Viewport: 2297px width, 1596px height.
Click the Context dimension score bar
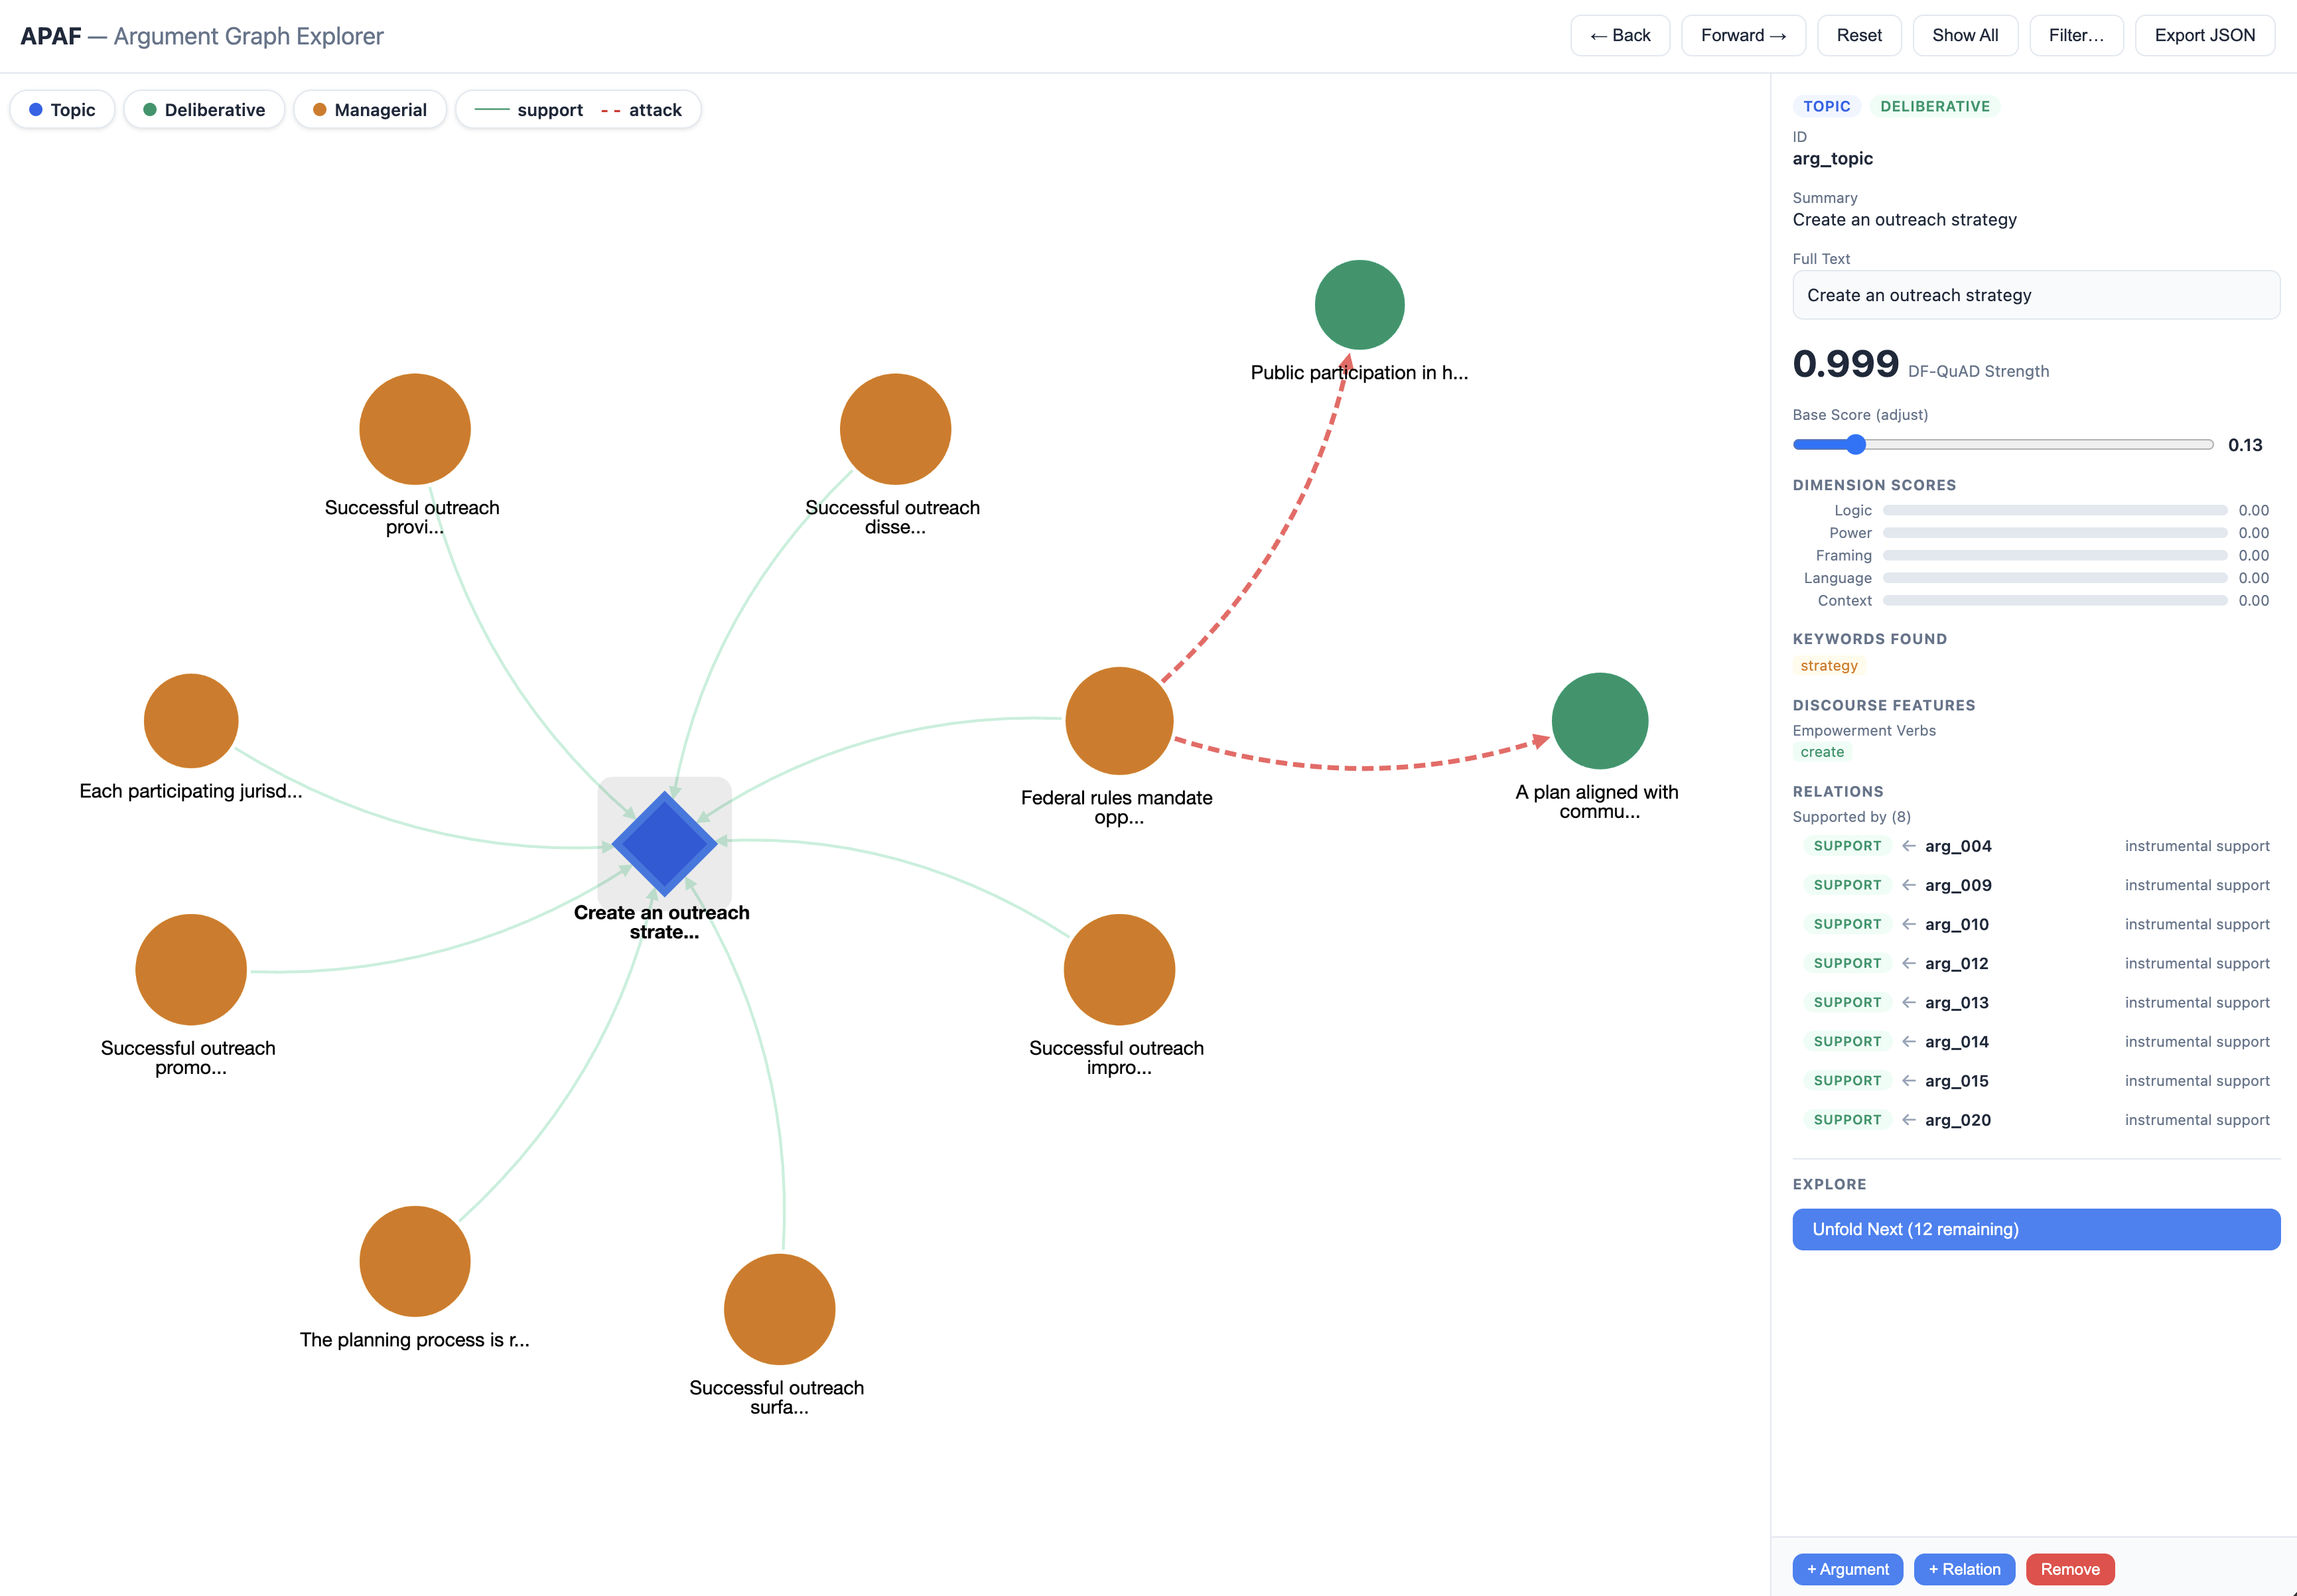click(x=2055, y=600)
